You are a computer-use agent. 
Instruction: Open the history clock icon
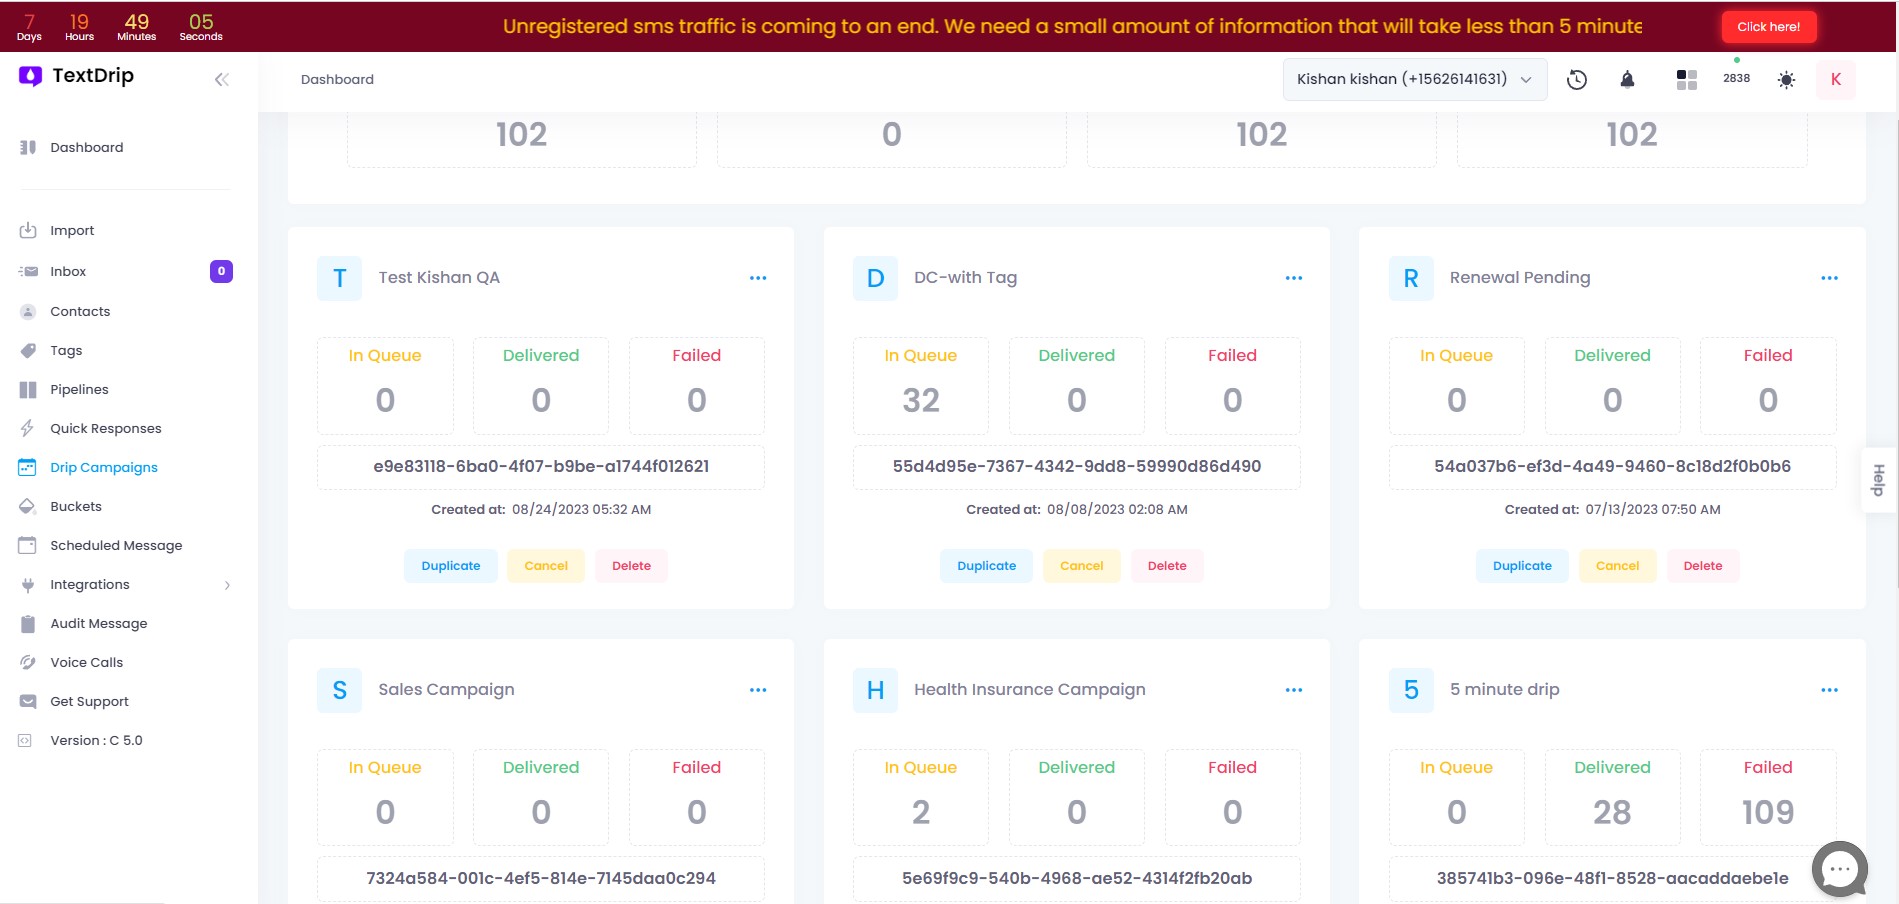click(x=1576, y=80)
